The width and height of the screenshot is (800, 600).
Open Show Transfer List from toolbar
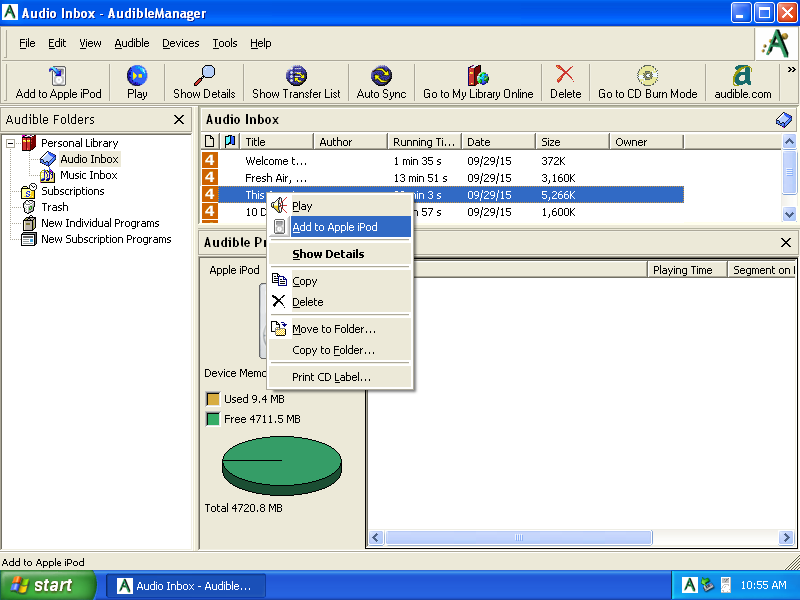tap(296, 82)
